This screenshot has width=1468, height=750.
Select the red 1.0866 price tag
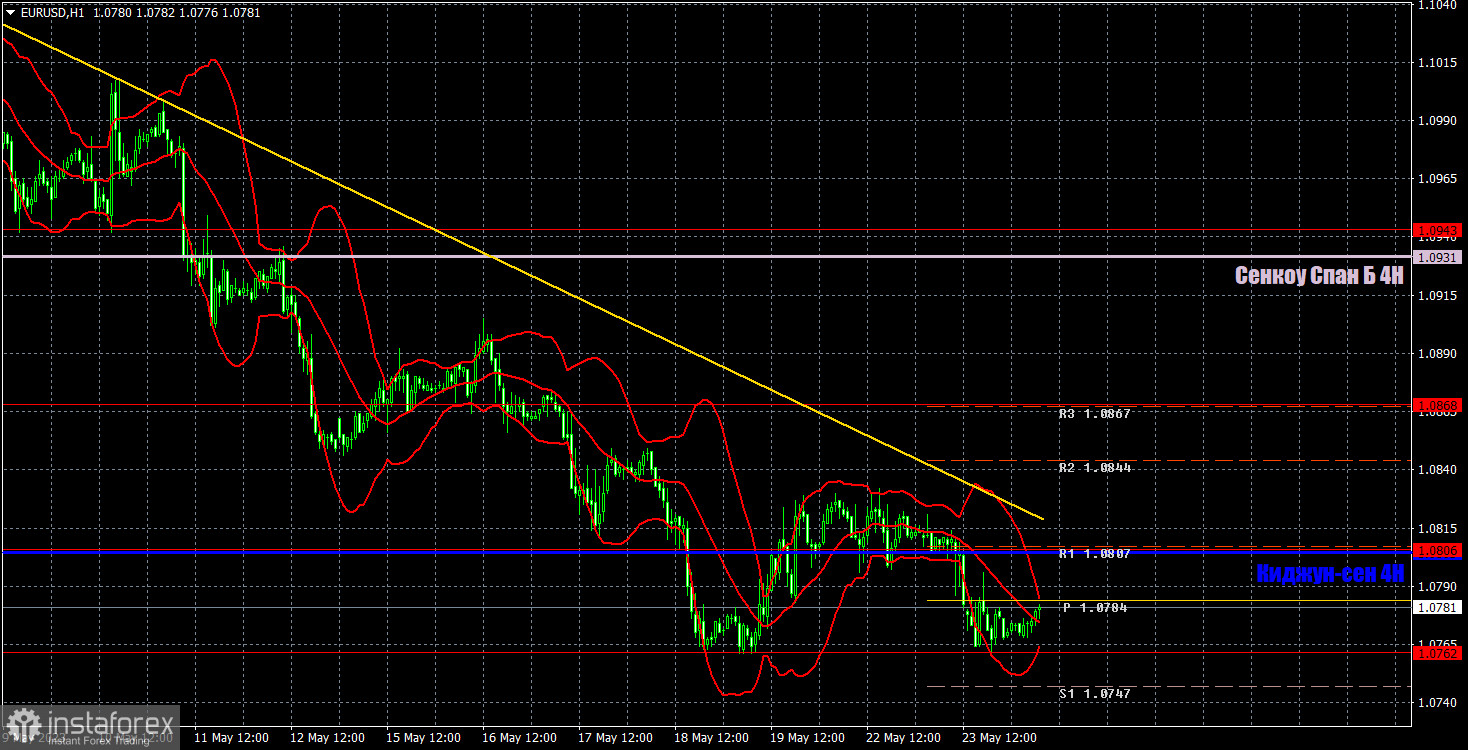[1439, 405]
